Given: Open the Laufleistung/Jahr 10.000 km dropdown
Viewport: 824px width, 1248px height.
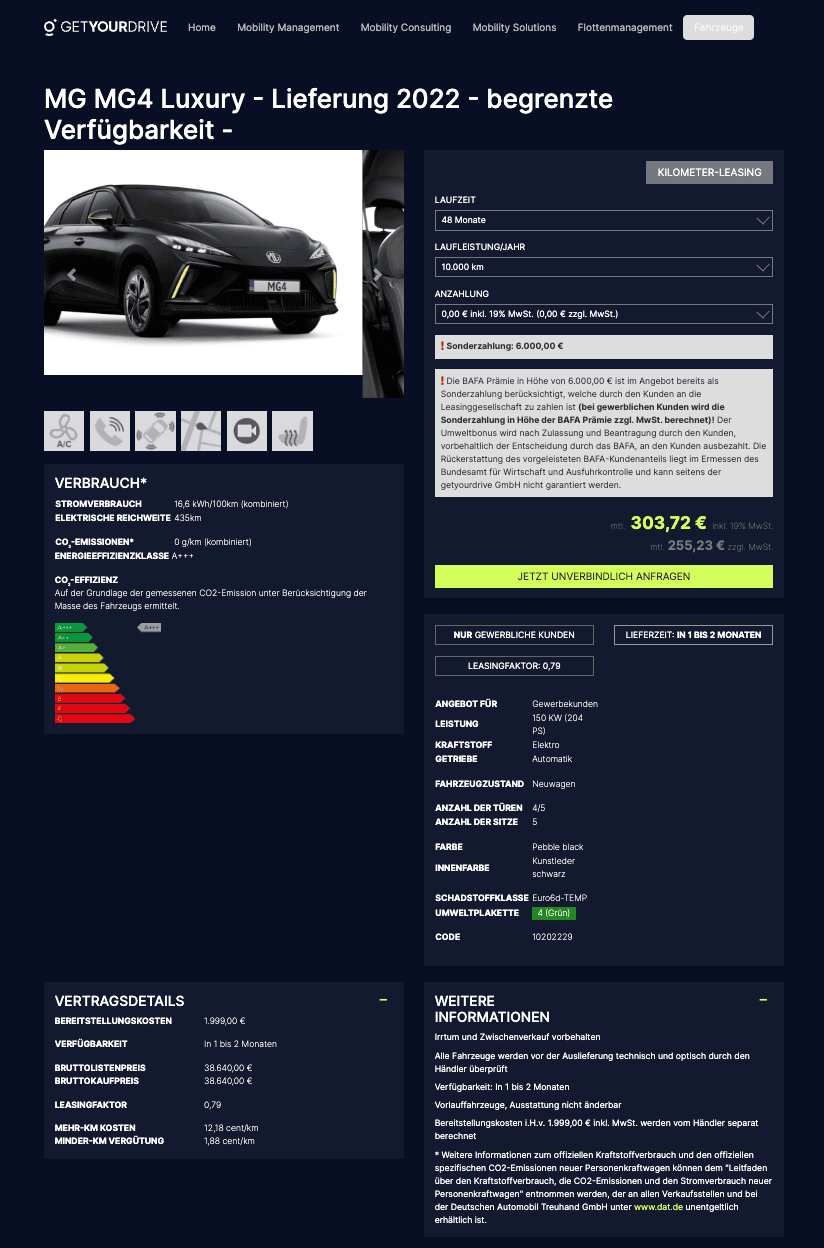Looking at the screenshot, I should tap(604, 267).
